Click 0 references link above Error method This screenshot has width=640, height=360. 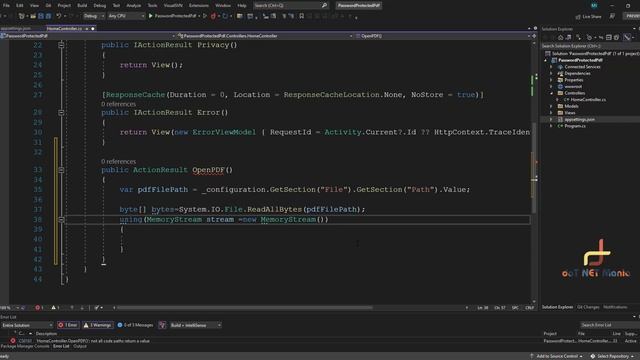click(118, 104)
